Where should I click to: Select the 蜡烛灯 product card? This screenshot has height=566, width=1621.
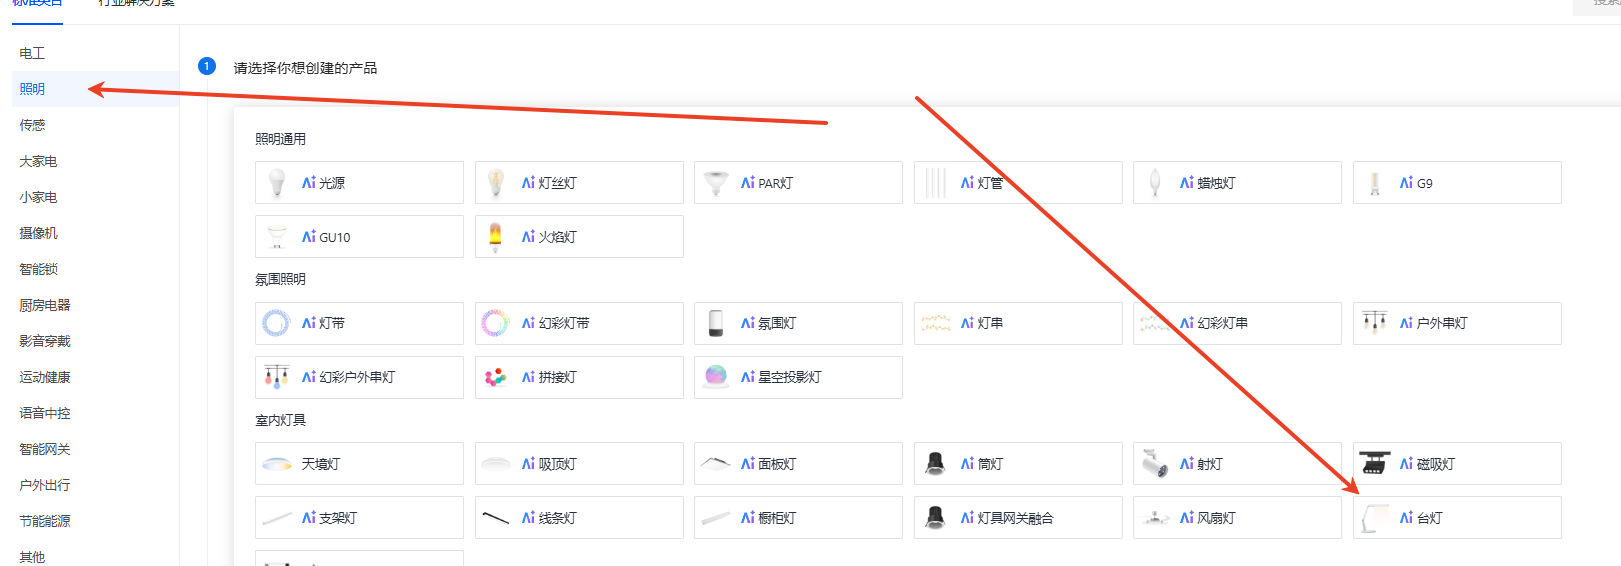1237,183
